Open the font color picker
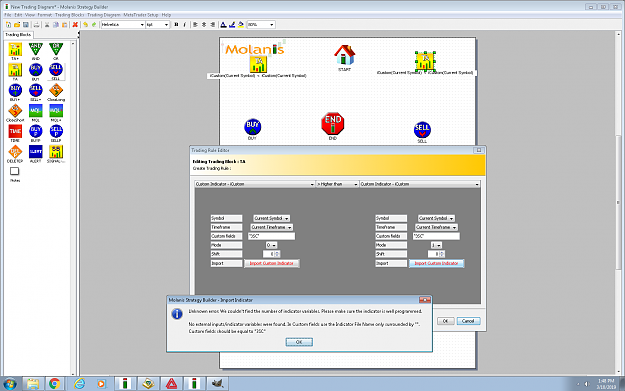Screen dimensions: 625x391 pyautogui.click(x=223, y=25)
